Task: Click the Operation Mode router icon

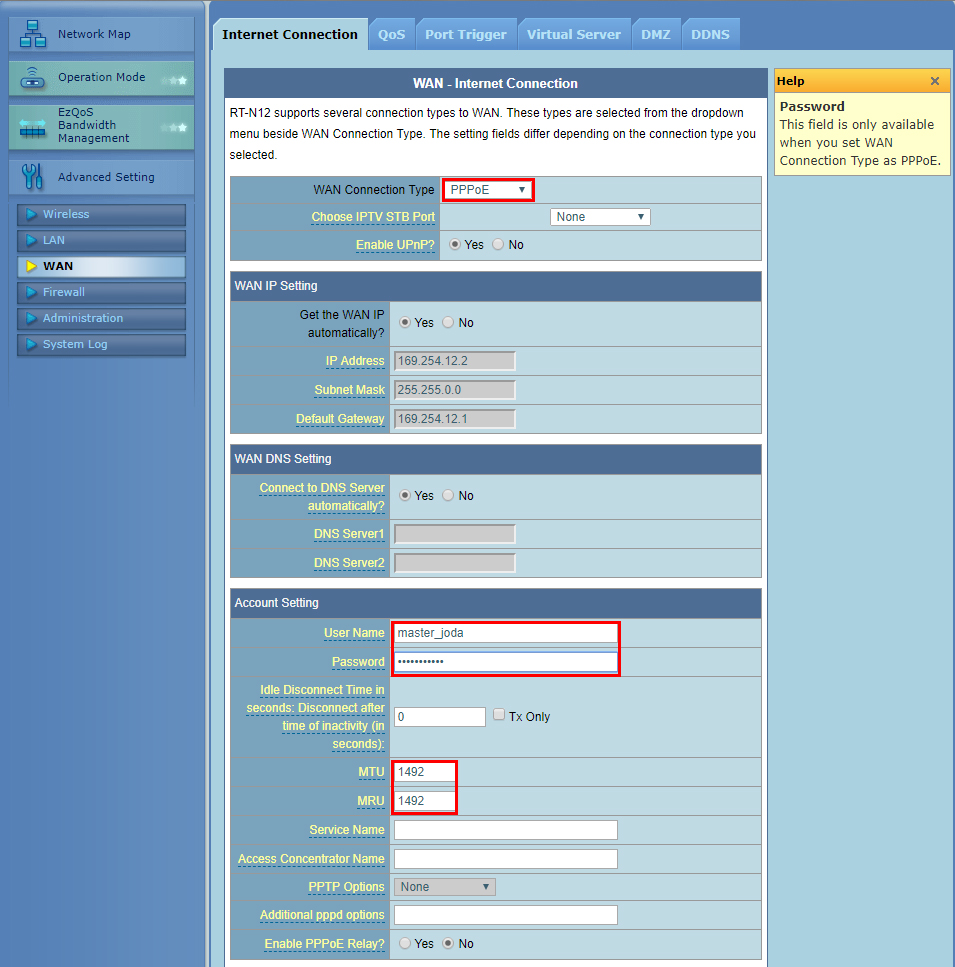Action: pos(33,78)
